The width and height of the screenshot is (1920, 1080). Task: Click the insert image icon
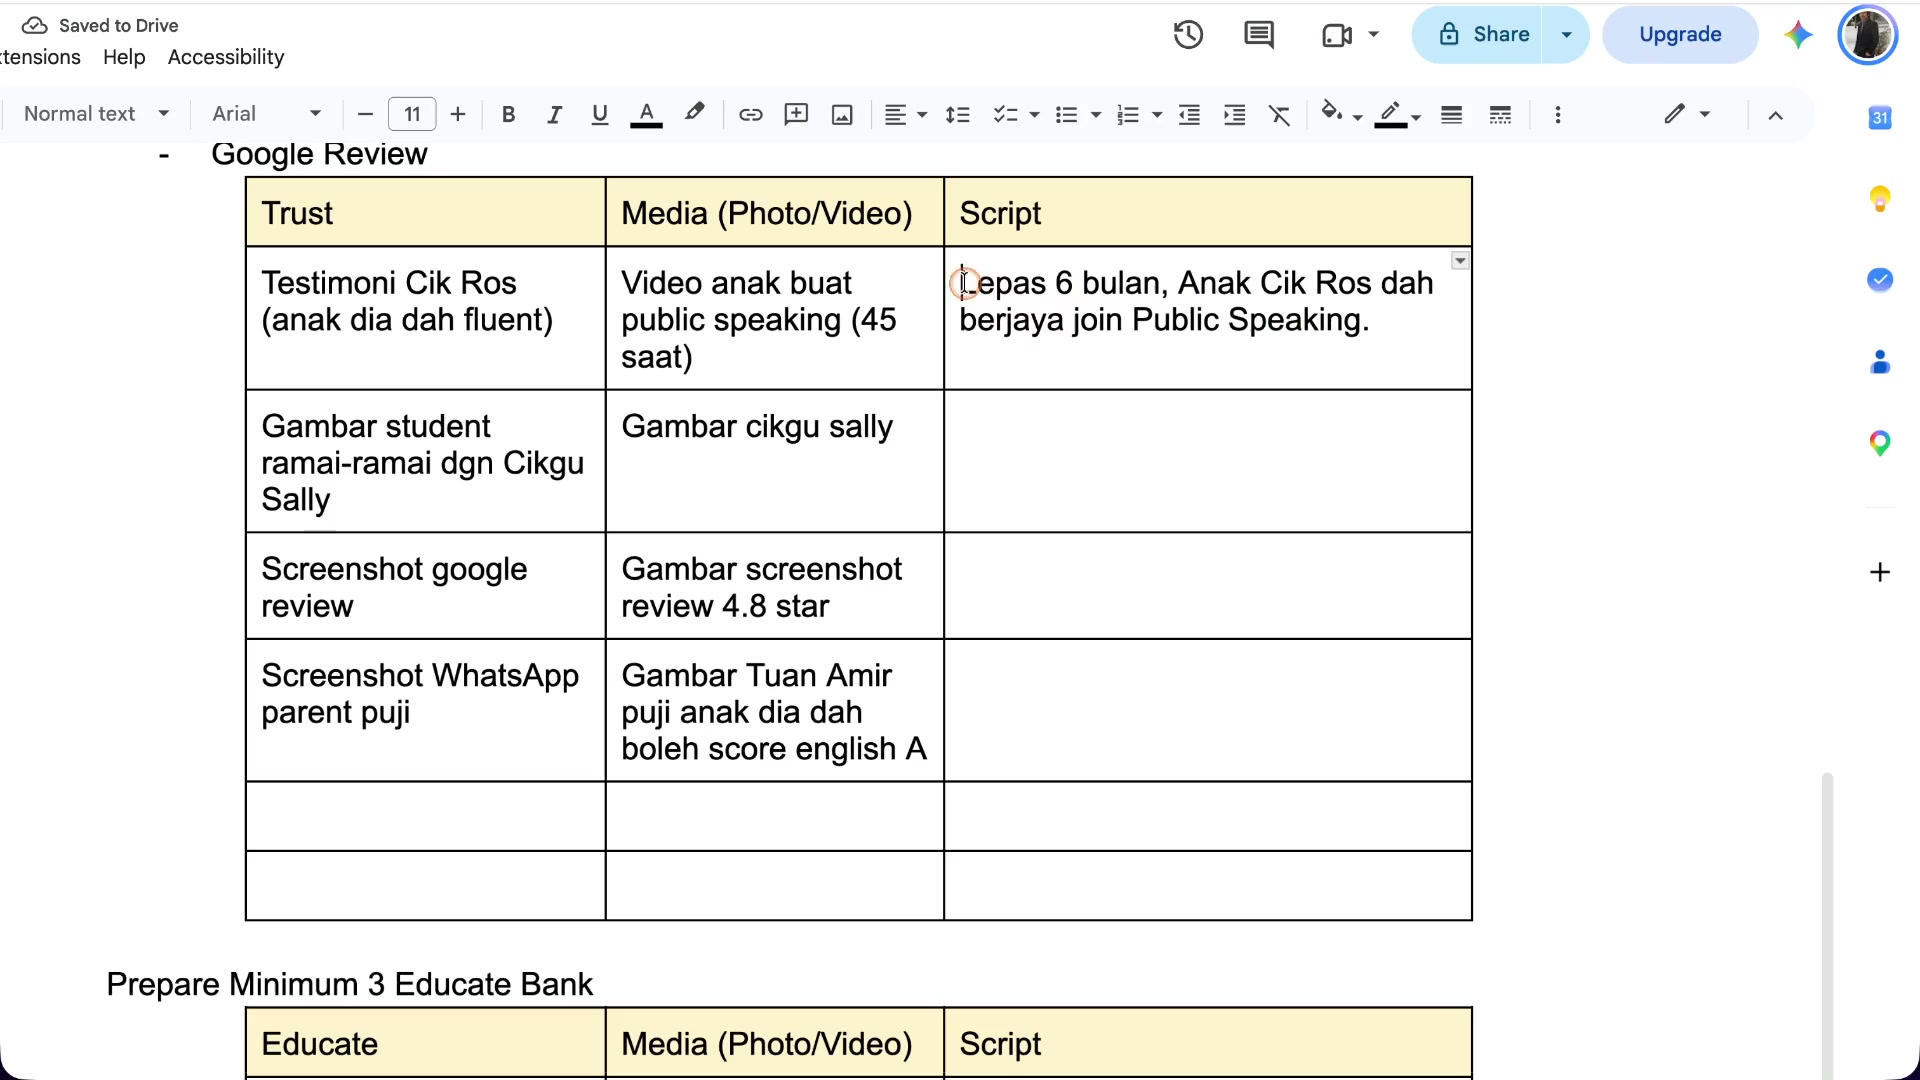pyautogui.click(x=842, y=115)
